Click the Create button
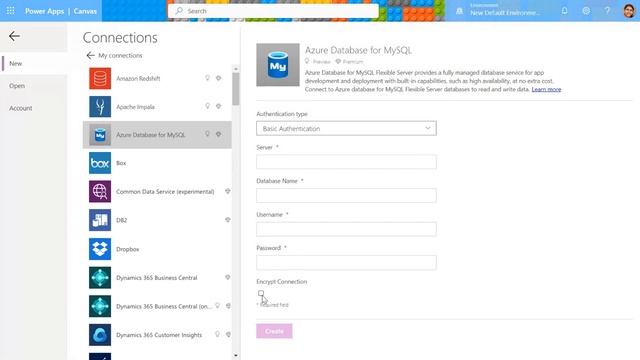640x360 pixels. (x=274, y=331)
